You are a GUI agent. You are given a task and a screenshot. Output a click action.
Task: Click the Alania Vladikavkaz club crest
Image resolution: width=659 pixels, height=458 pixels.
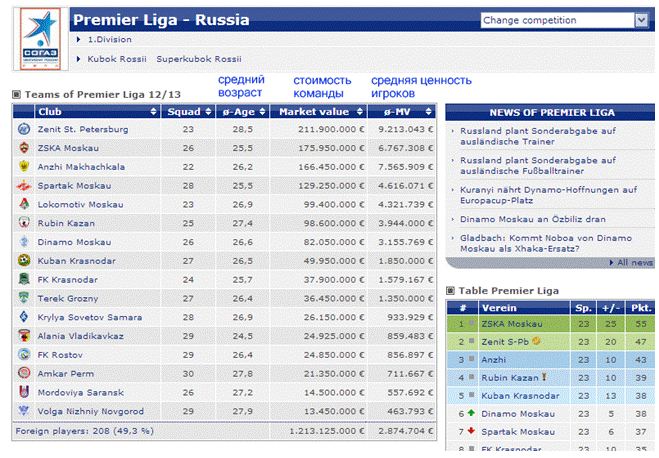24,336
